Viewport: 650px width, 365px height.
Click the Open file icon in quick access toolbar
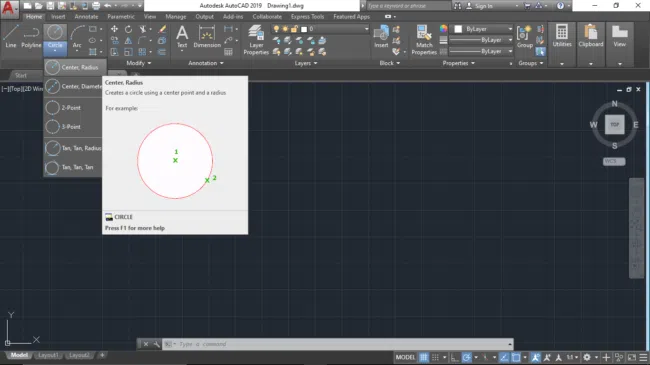39,6
